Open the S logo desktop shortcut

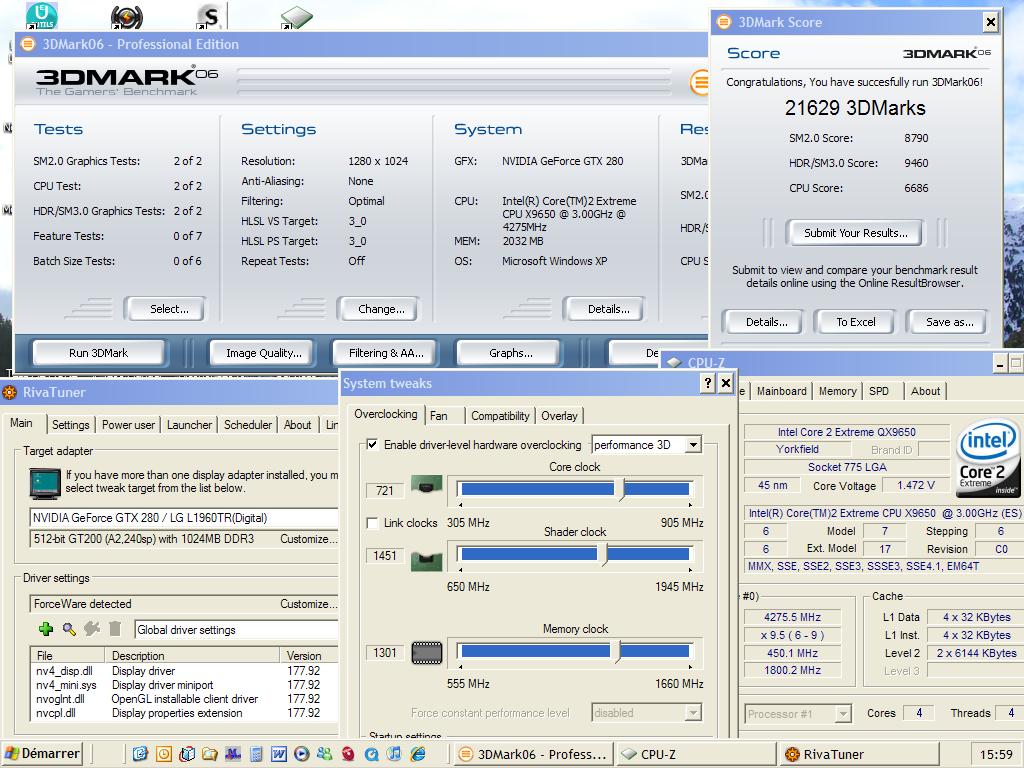pos(211,16)
